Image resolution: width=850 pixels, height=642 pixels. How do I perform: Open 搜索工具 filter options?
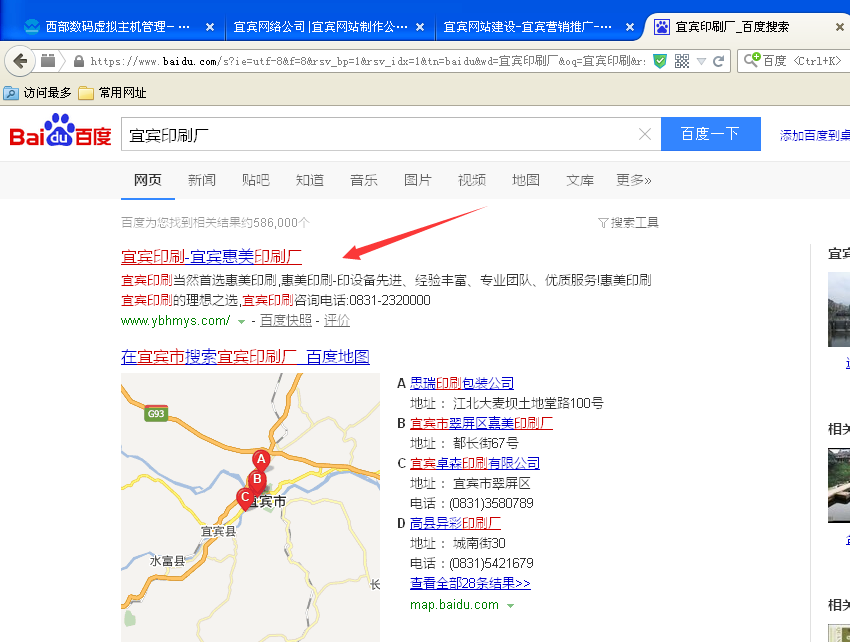coord(628,223)
